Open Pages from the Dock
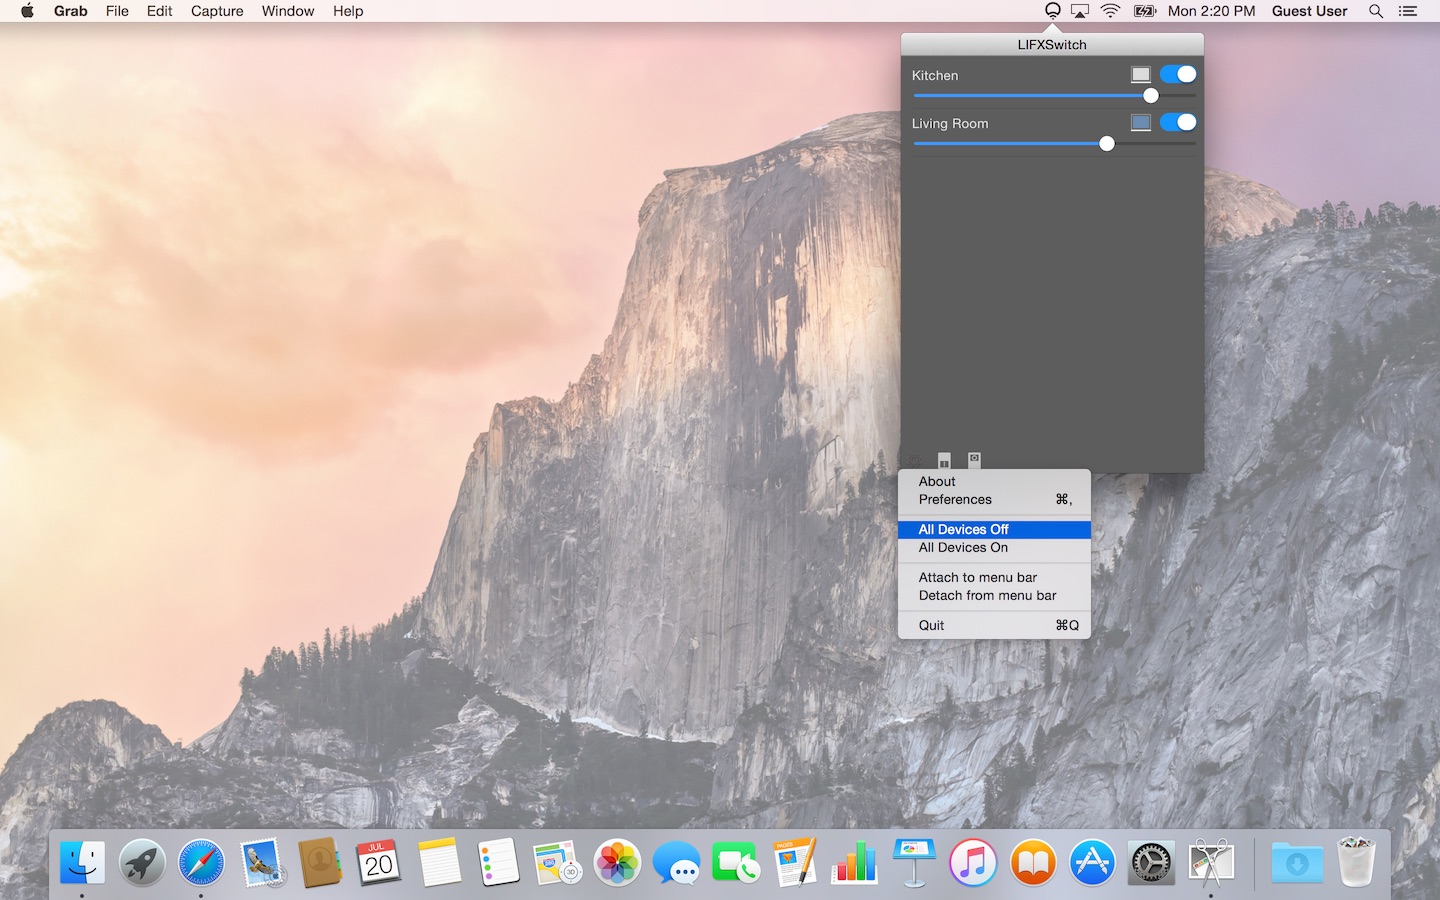The height and width of the screenshot is (900, 1440). (795, 862)
